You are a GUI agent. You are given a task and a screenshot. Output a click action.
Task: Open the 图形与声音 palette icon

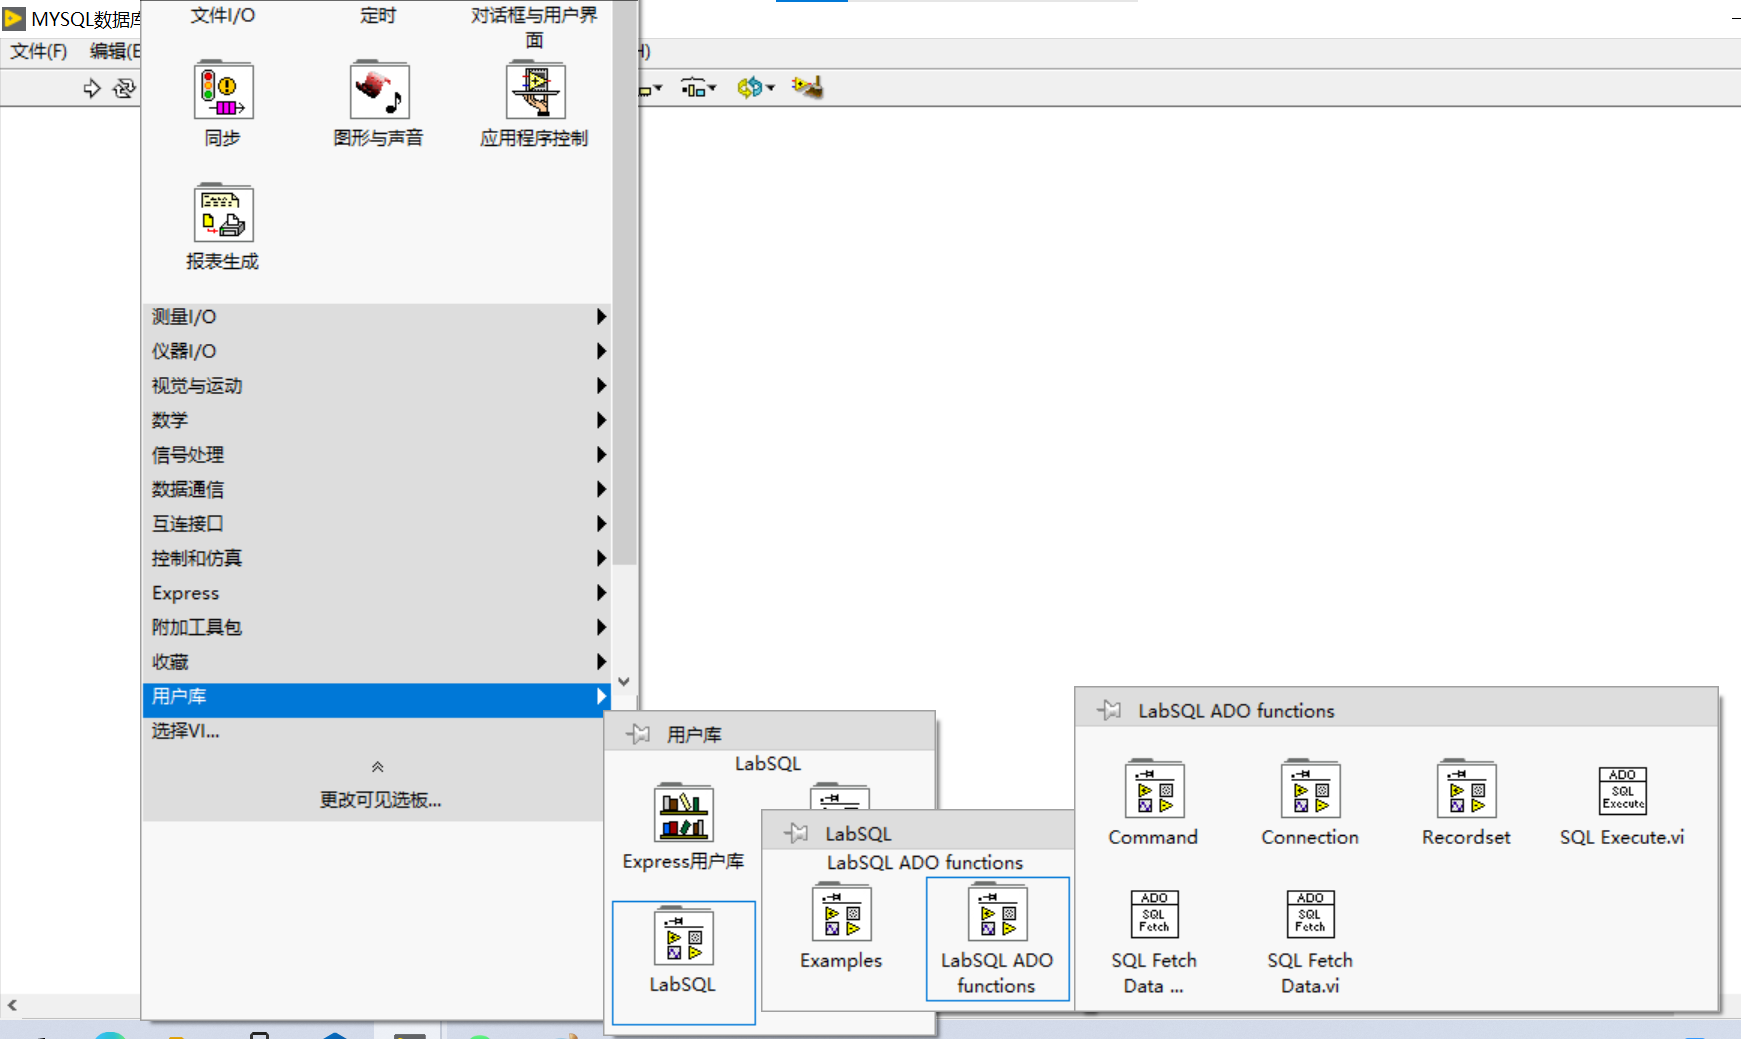379,91
